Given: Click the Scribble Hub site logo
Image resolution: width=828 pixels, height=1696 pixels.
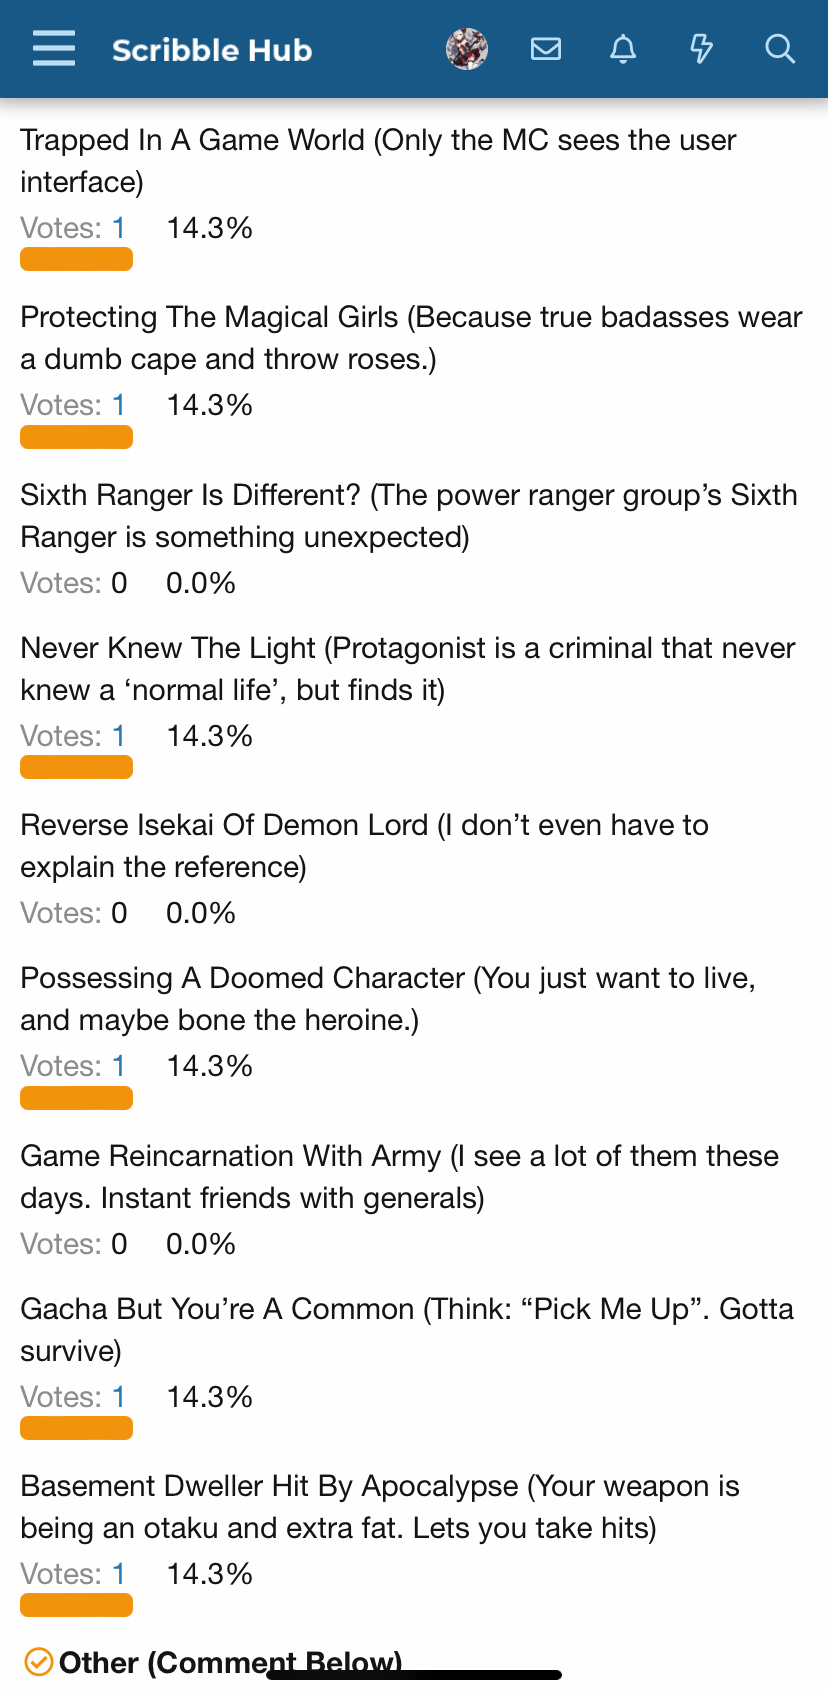Looking at the screenshot, I should 212,50.
